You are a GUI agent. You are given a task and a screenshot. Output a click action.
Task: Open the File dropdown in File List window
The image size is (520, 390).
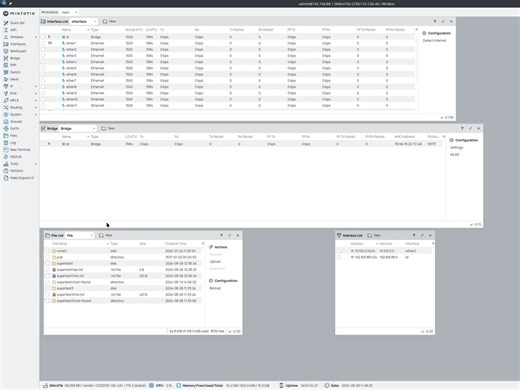[80, 235]
